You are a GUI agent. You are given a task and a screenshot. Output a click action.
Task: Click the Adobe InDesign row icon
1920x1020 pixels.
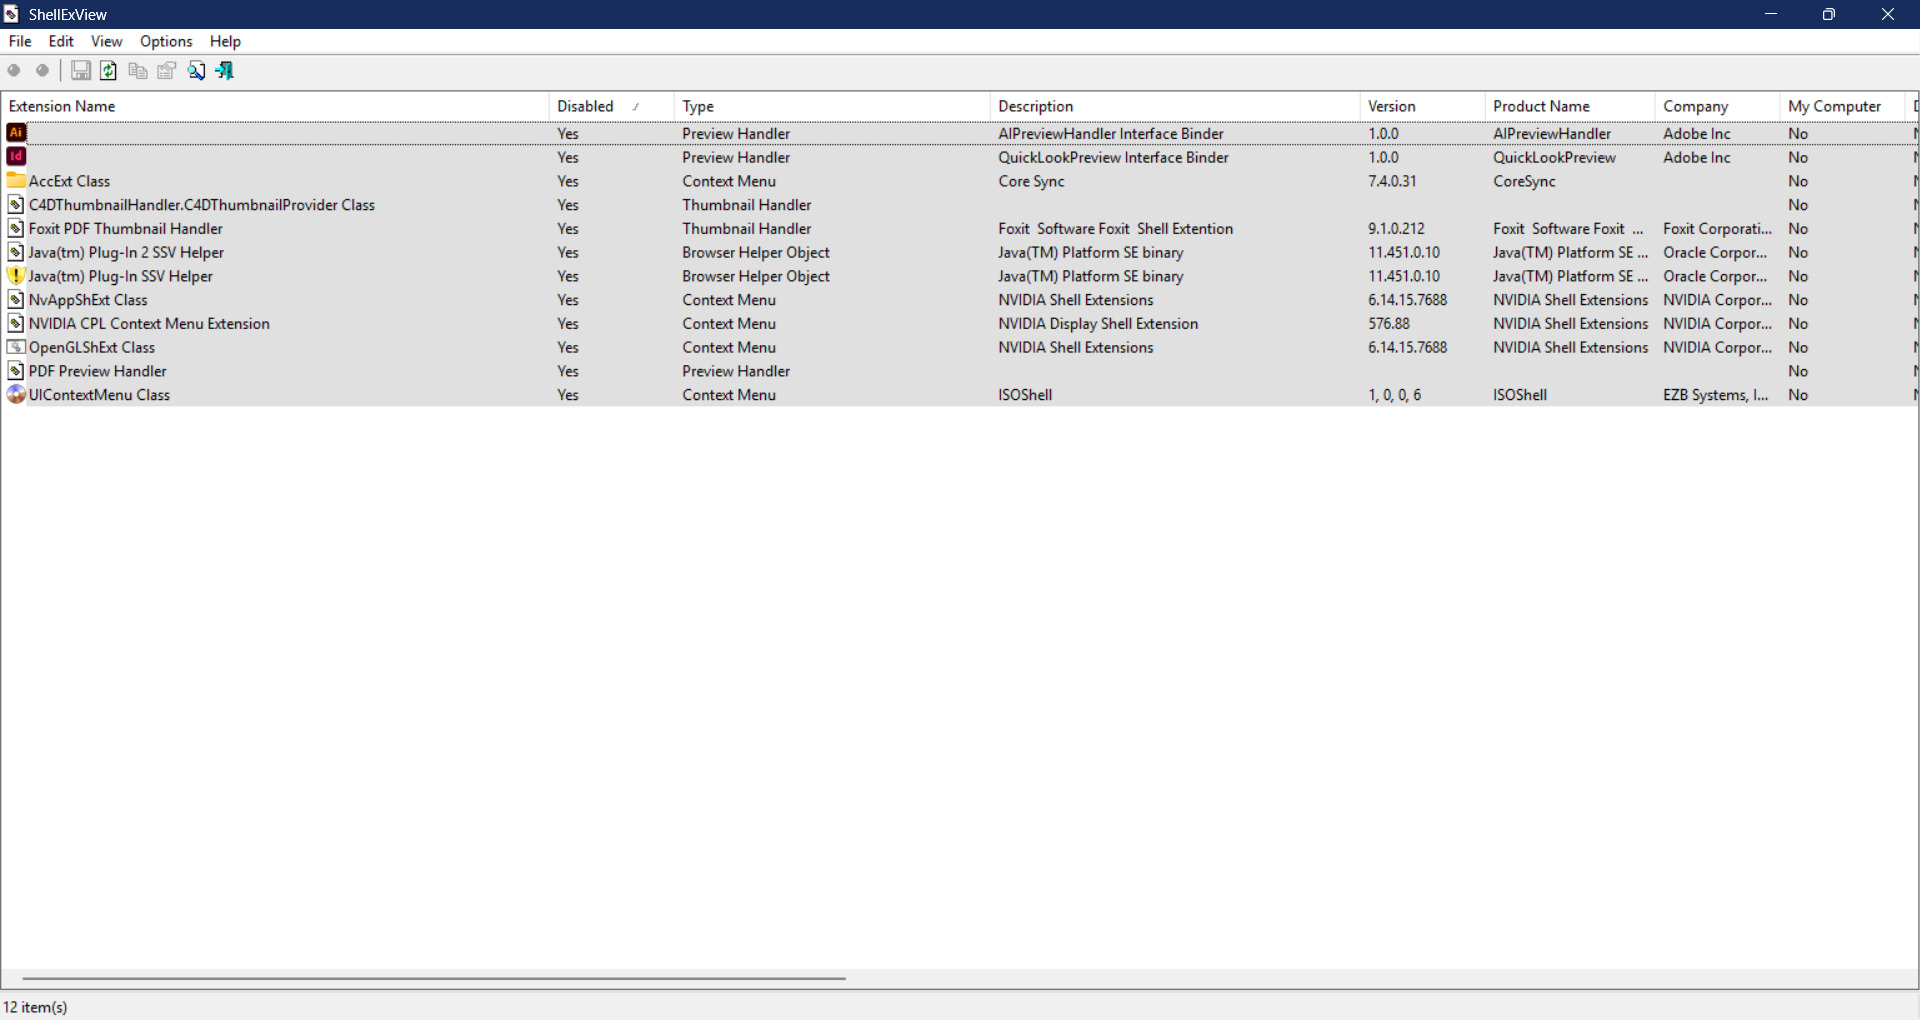pyautogui.click(x=16, y=157)
